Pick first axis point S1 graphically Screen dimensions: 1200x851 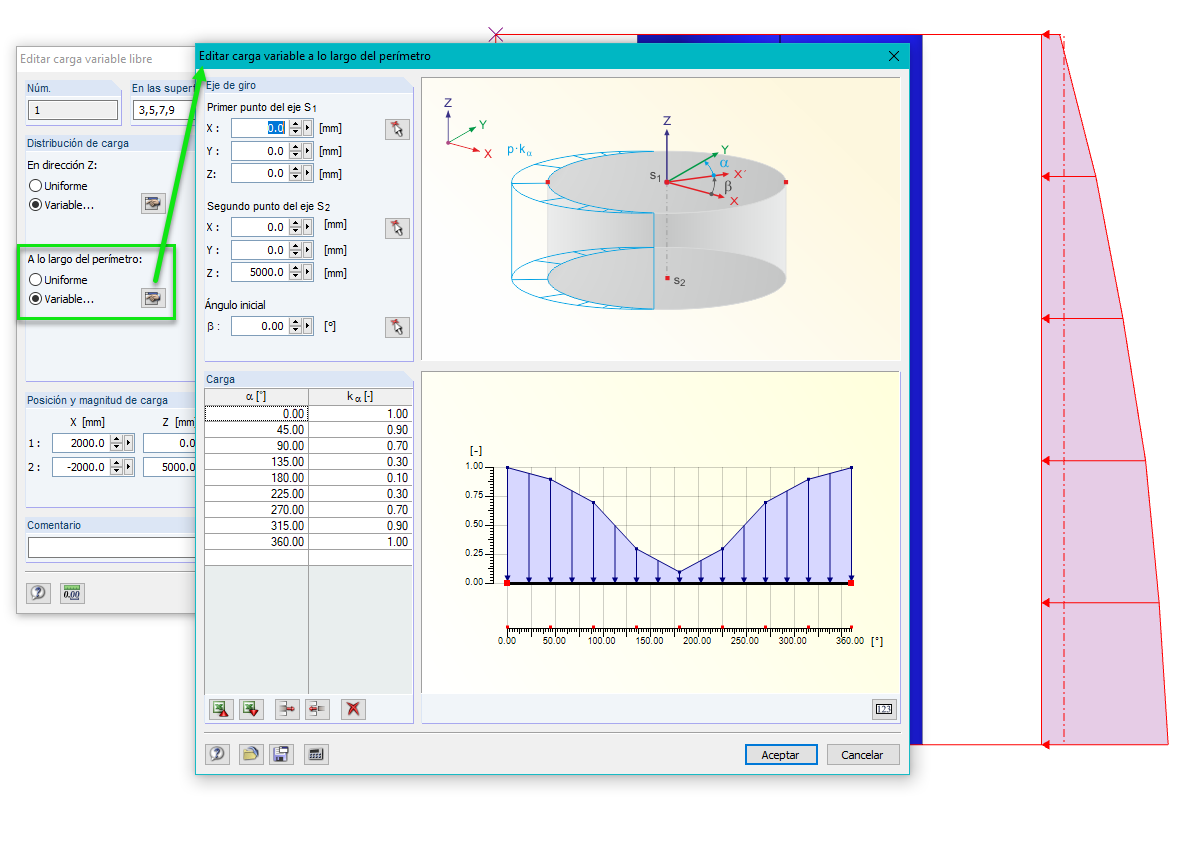coord(397,129)
